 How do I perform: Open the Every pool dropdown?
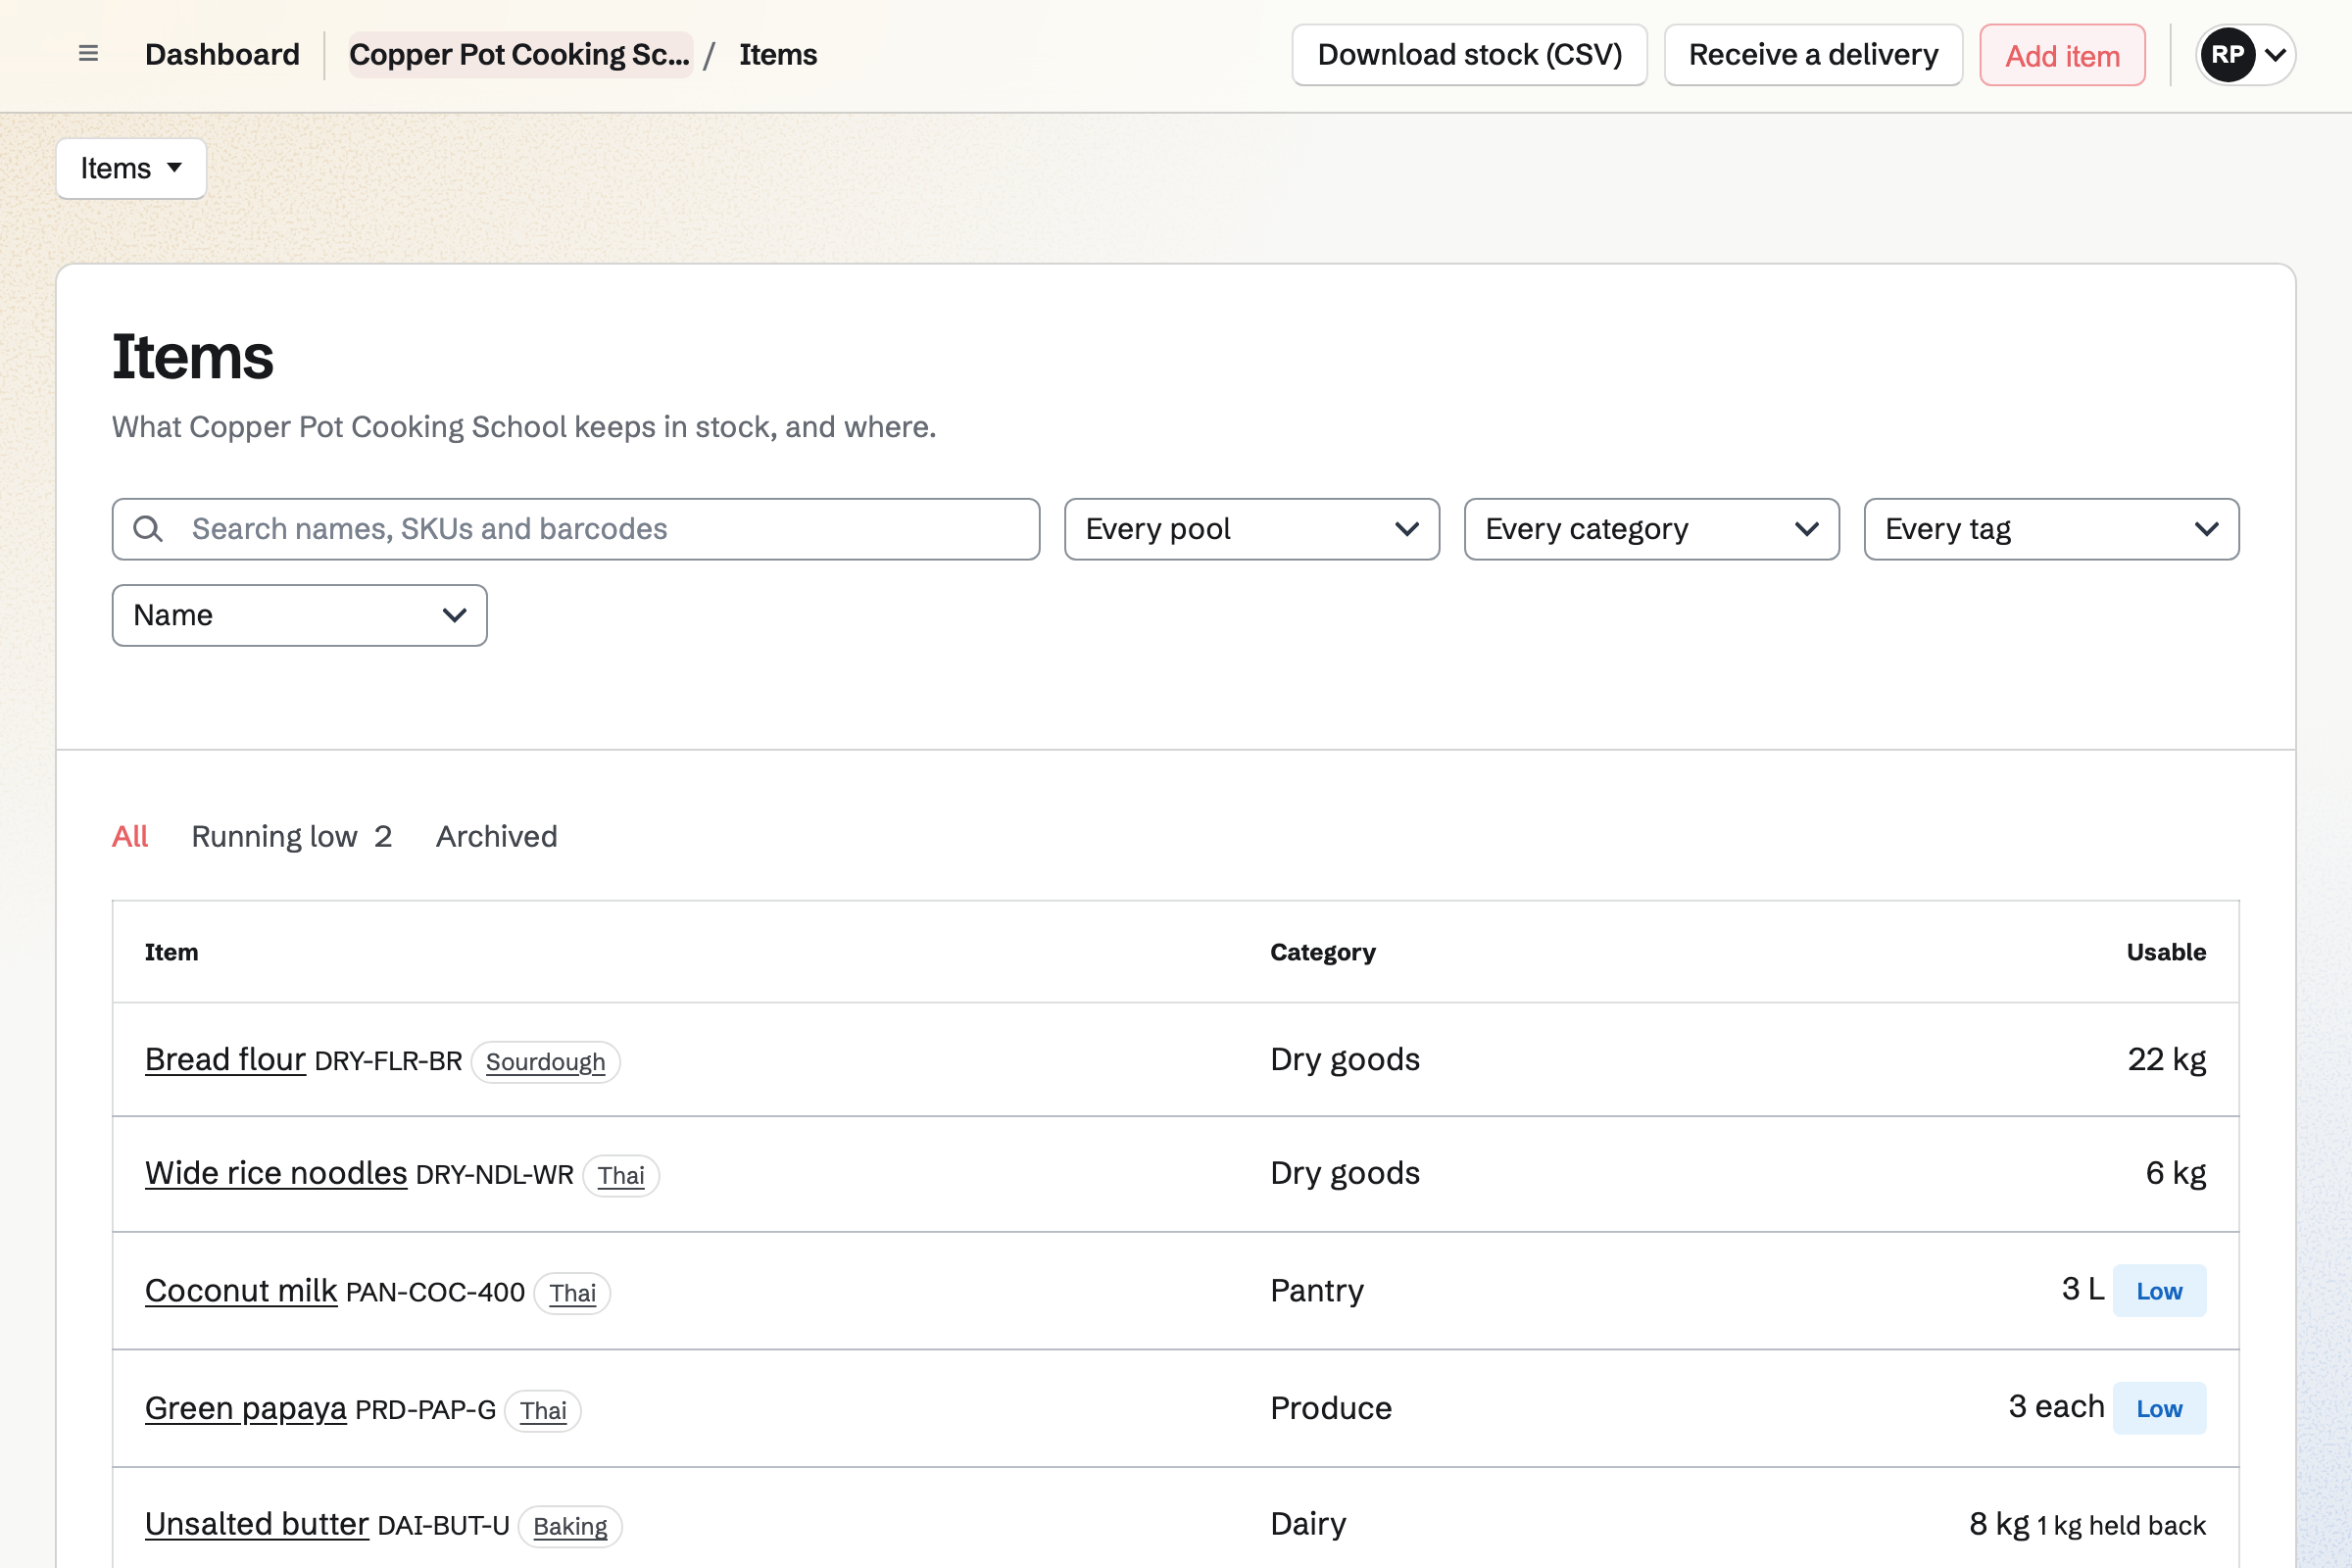1251,529
